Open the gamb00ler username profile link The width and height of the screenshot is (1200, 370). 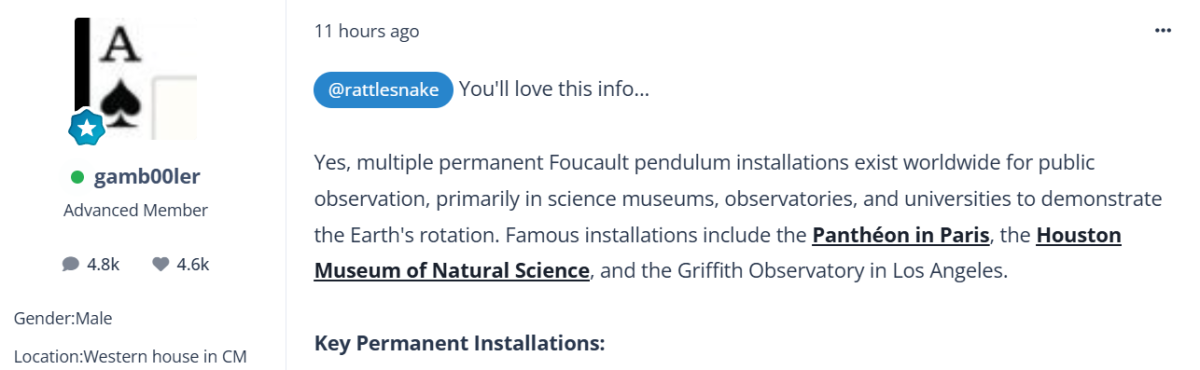pyautogui.click(x=147, y=177)
